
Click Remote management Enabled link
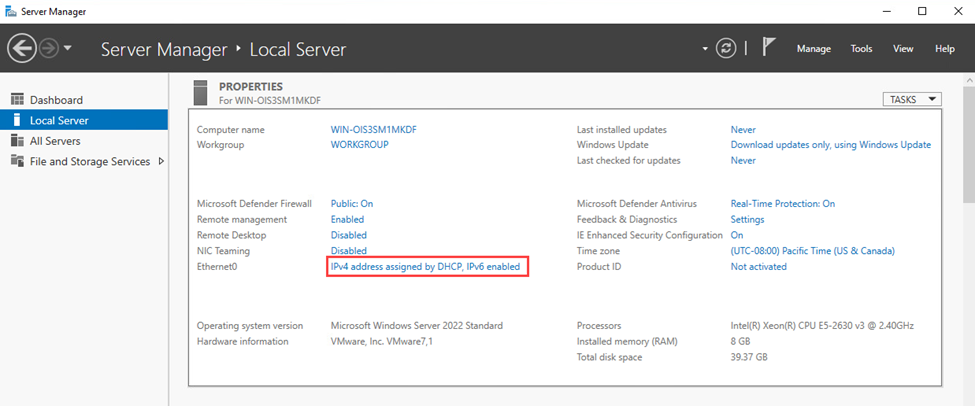[347, 219]
